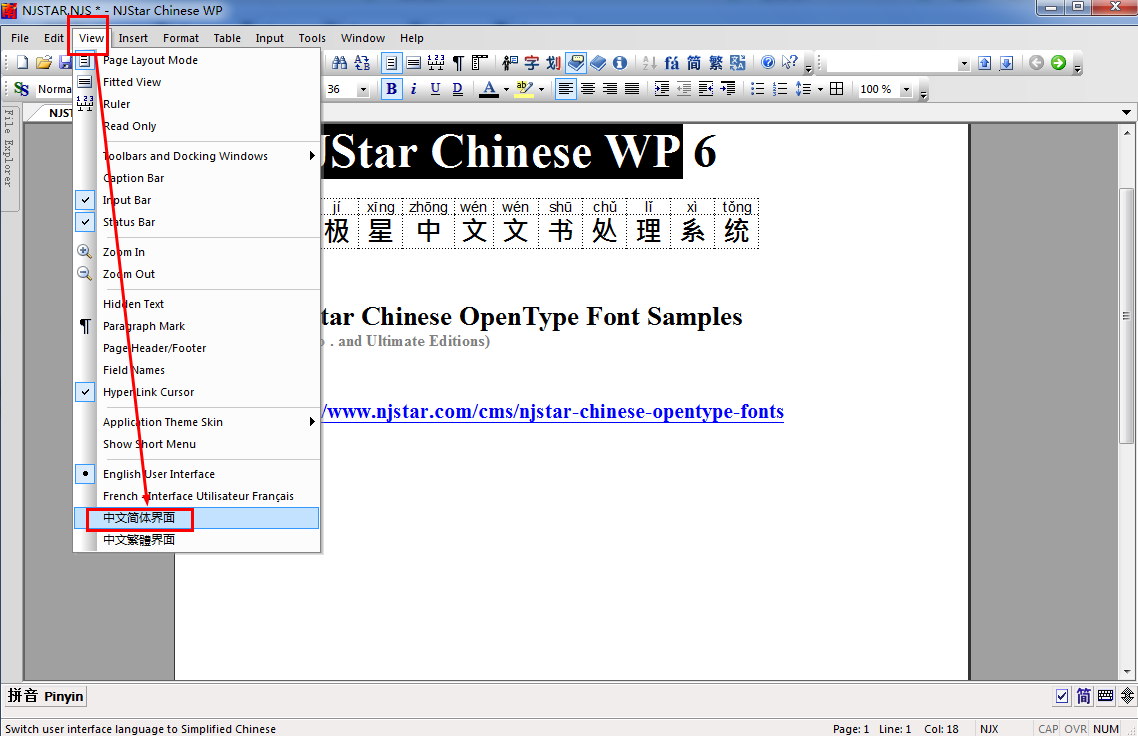Click the Normal style field
The image size is (1138, 736).
click(54, 89)
